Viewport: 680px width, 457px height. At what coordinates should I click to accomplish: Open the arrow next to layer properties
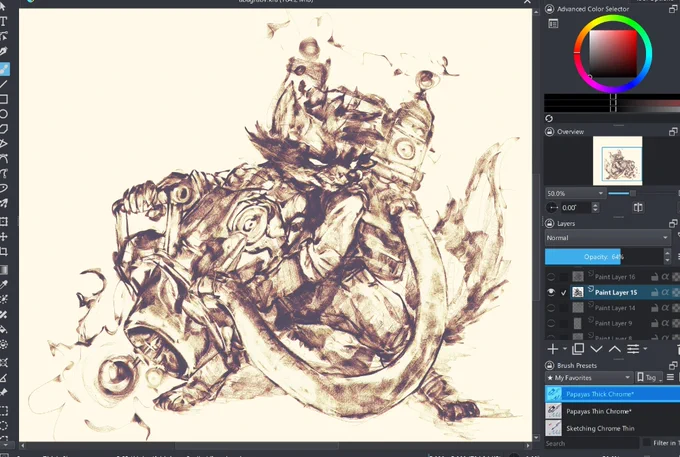pyautogui.click(x=645, y=349)
